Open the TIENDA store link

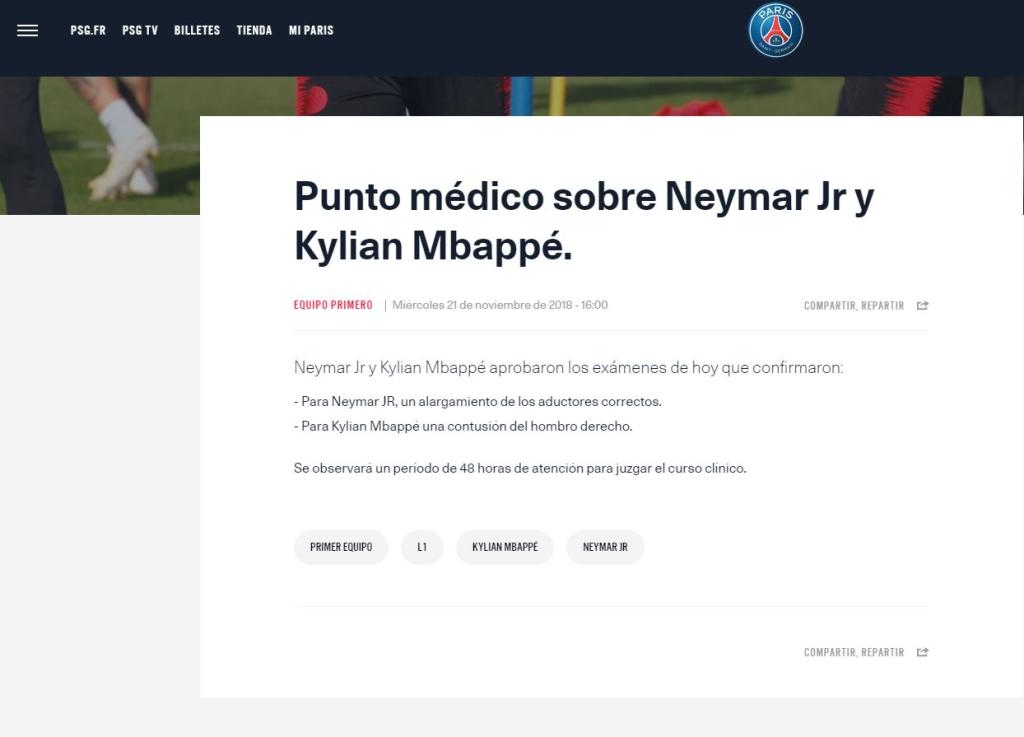coord(254,31)
